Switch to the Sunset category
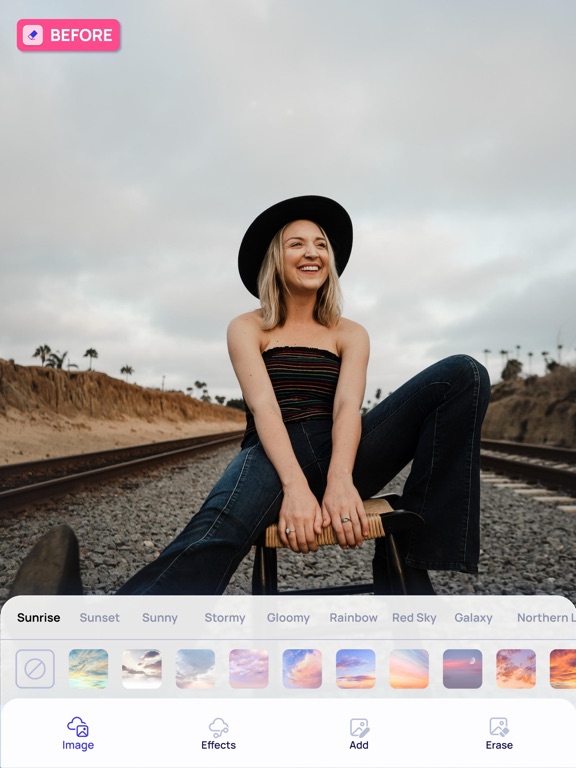576x768 pixels. click(99, 618)
